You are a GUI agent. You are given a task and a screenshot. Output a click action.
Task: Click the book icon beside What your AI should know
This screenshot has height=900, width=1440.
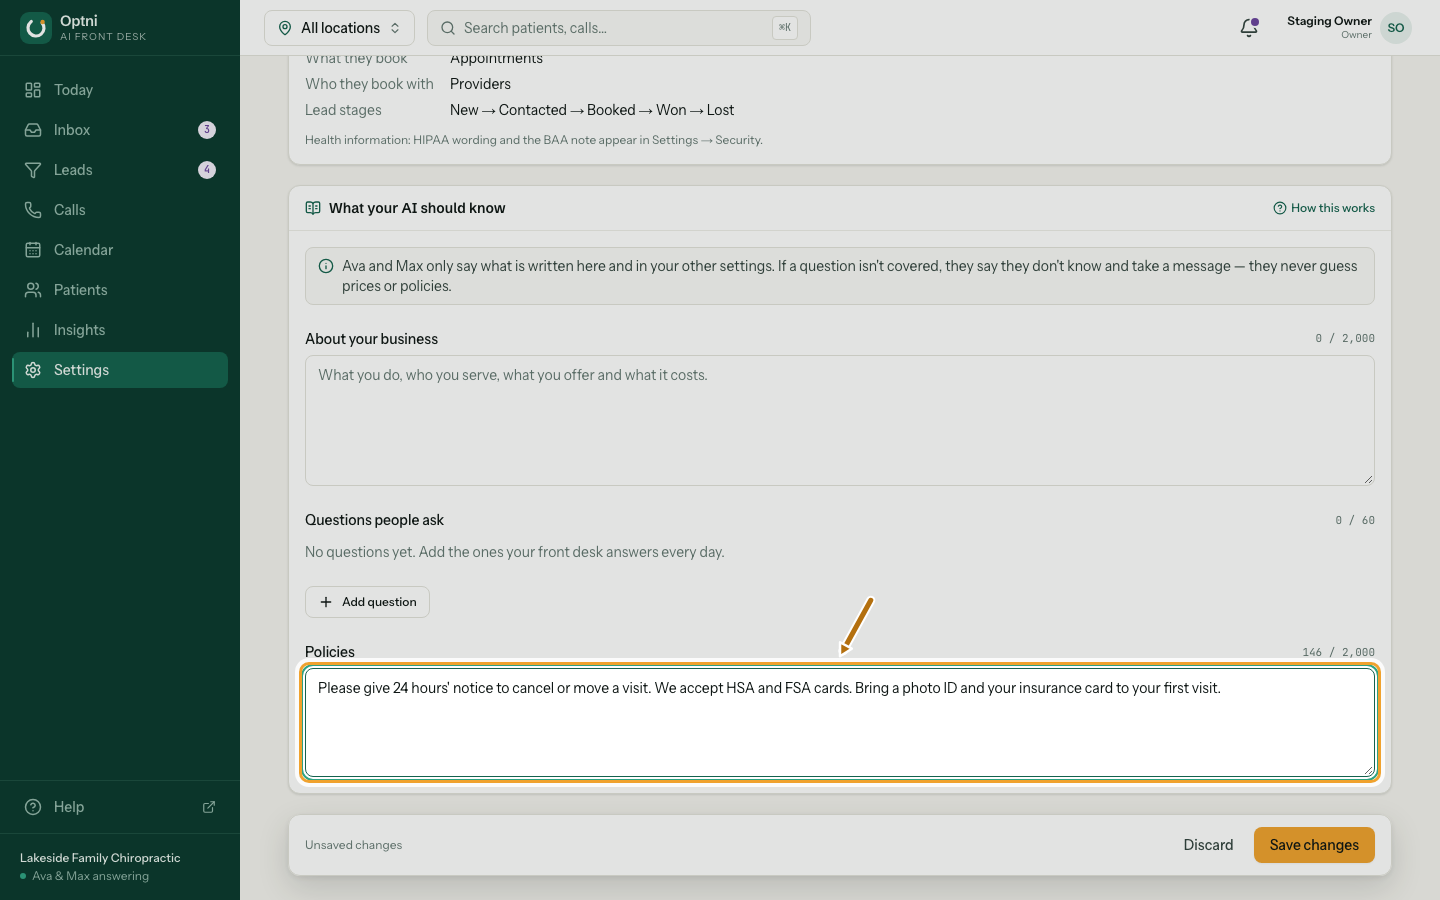pyautogui.click(x=313, y=208)
